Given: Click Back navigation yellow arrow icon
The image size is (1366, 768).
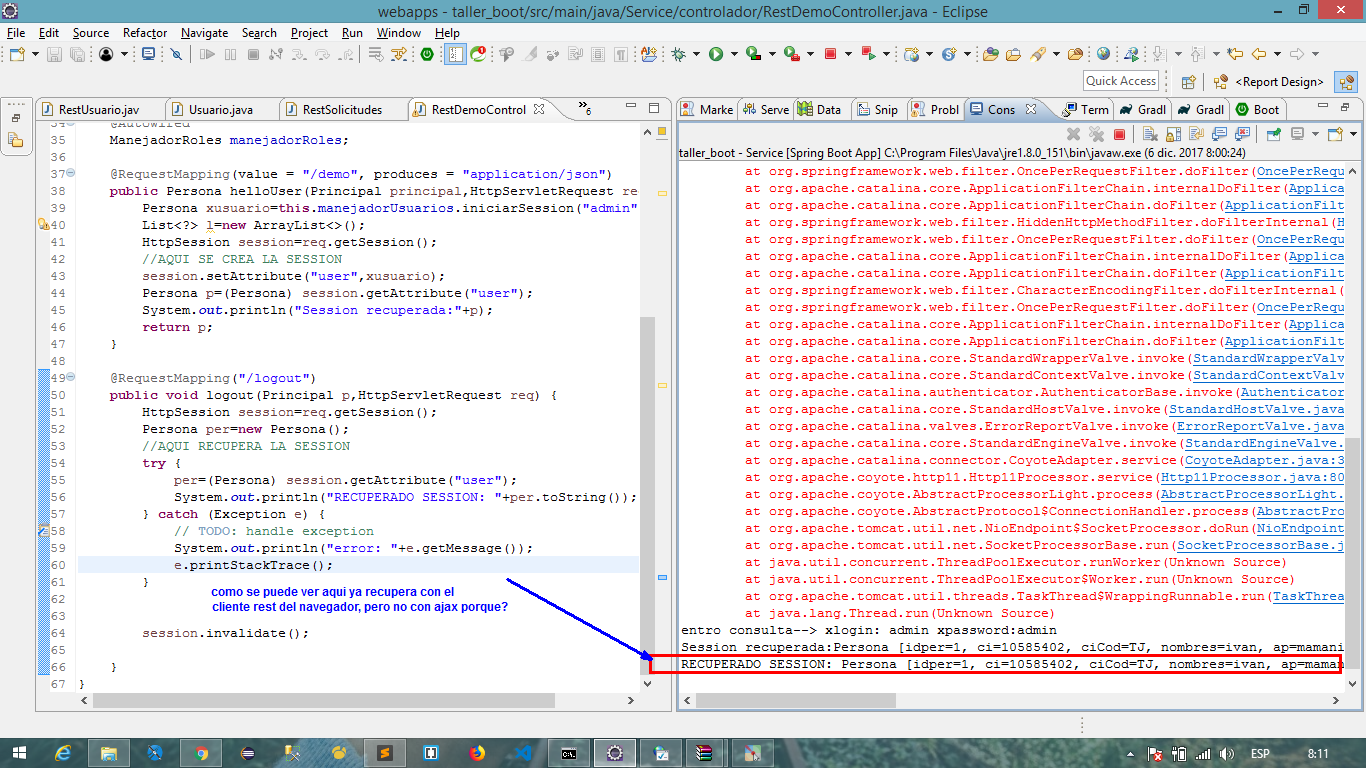Looking at the screenshot, I should (1259, 54).
